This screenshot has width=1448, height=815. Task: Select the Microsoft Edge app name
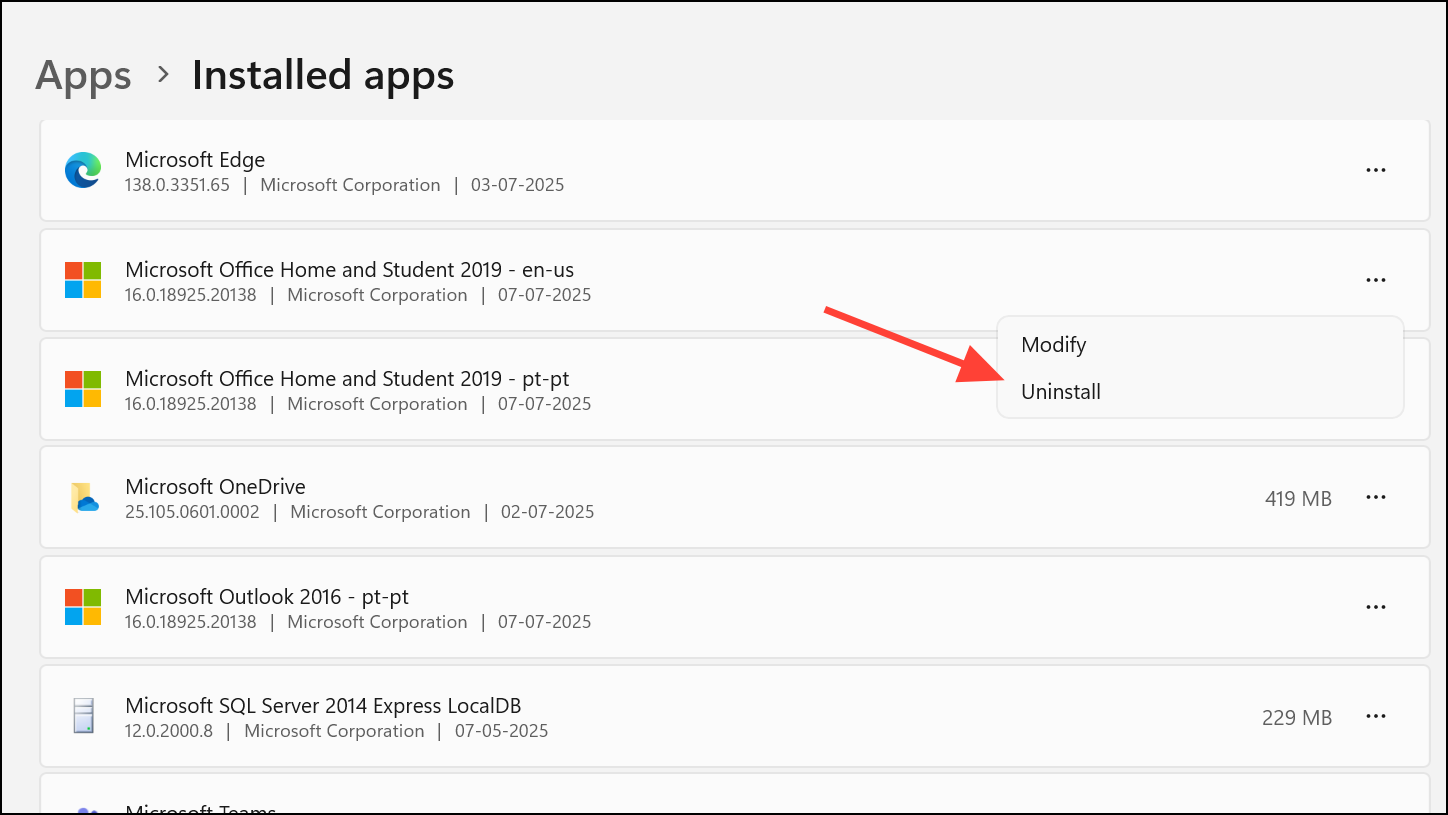195,160
